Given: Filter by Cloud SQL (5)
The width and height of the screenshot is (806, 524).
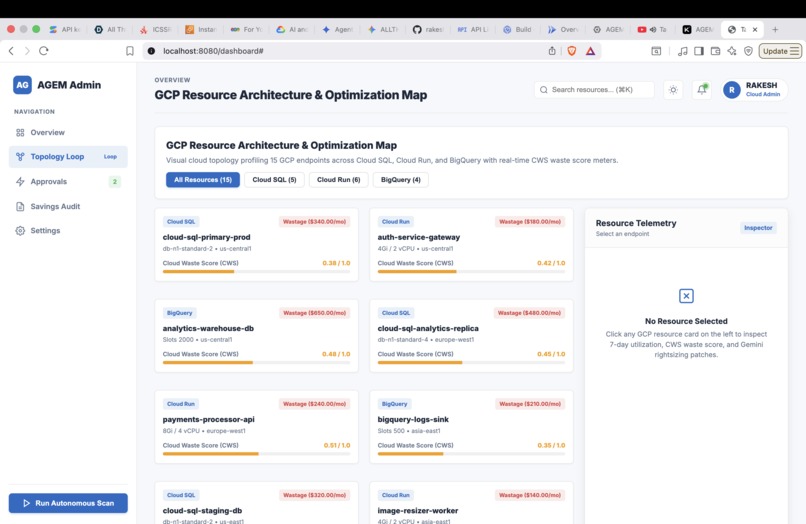Looking at the screenshot, I should (274, 179).
